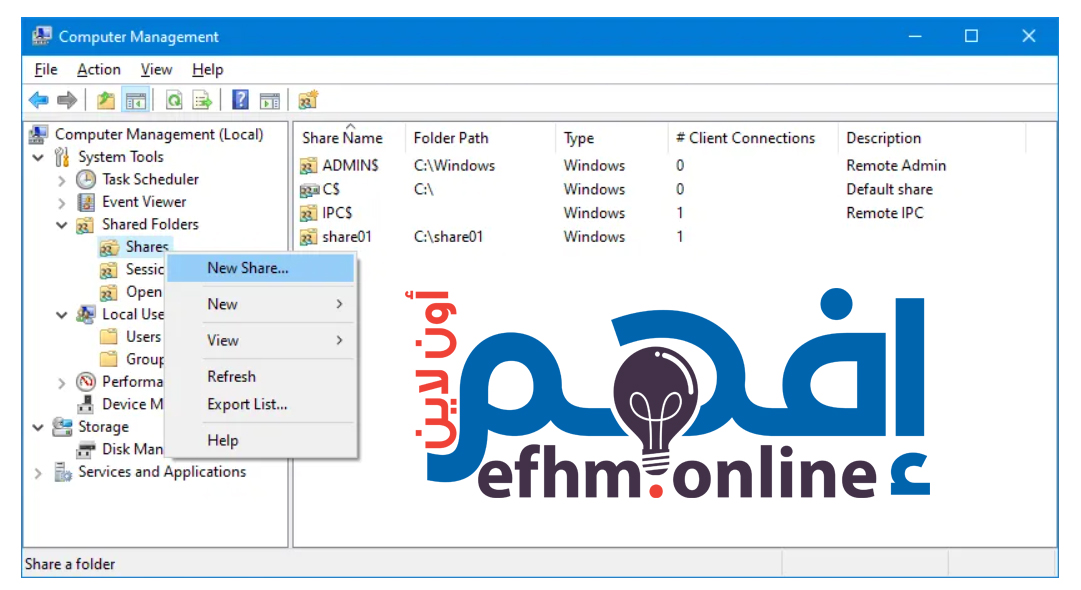The height and width of the screenshot is (590, 1081).
Task: Click the Up one level folder icon
Action: coord(105,101)
